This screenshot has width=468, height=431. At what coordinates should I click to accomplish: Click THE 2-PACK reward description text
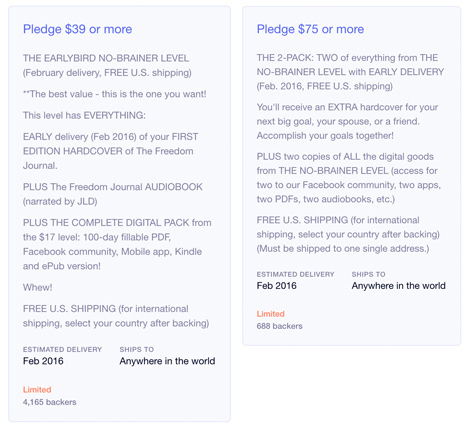tap(350, 72)
